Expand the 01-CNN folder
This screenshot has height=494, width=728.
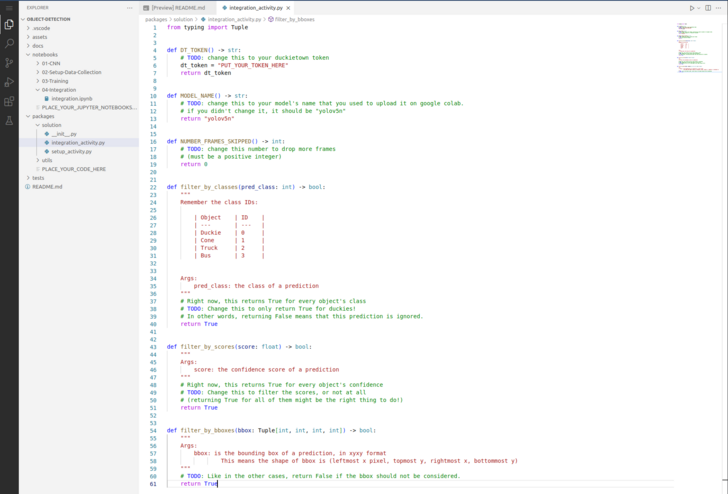(x=51, y=63)
